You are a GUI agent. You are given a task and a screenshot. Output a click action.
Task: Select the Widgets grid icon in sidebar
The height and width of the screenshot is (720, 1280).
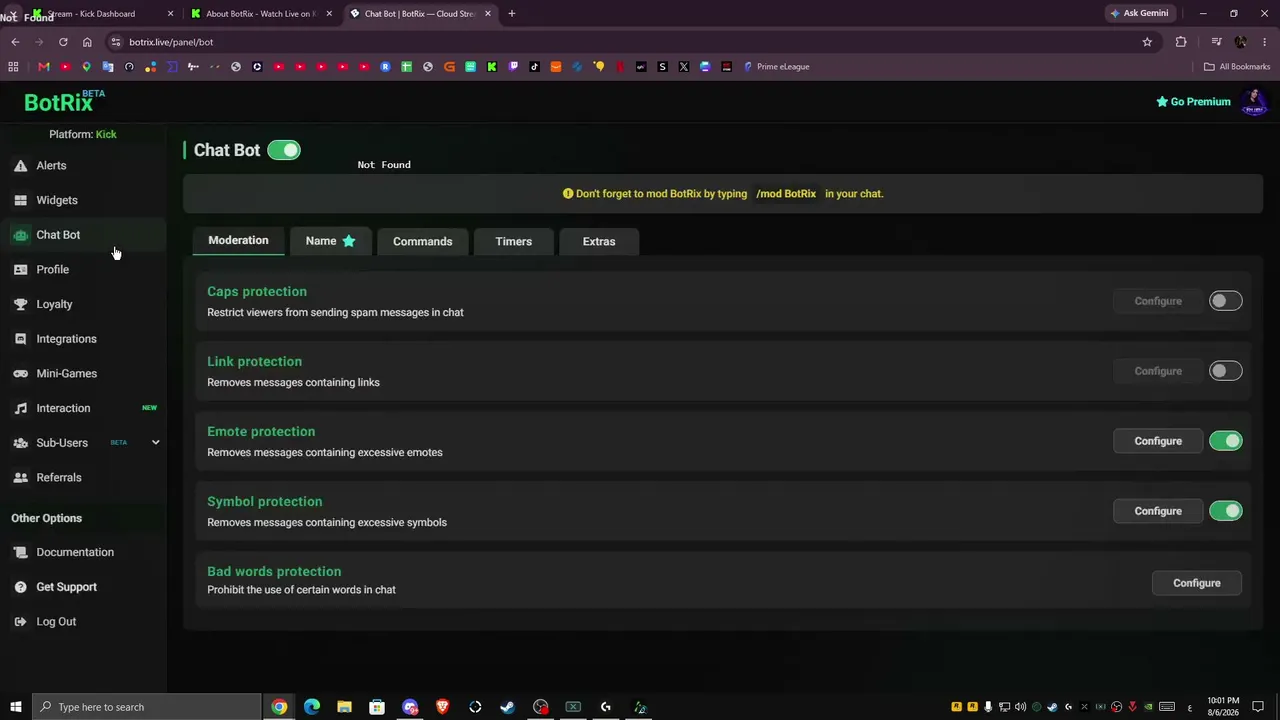(x=20, y=200)
